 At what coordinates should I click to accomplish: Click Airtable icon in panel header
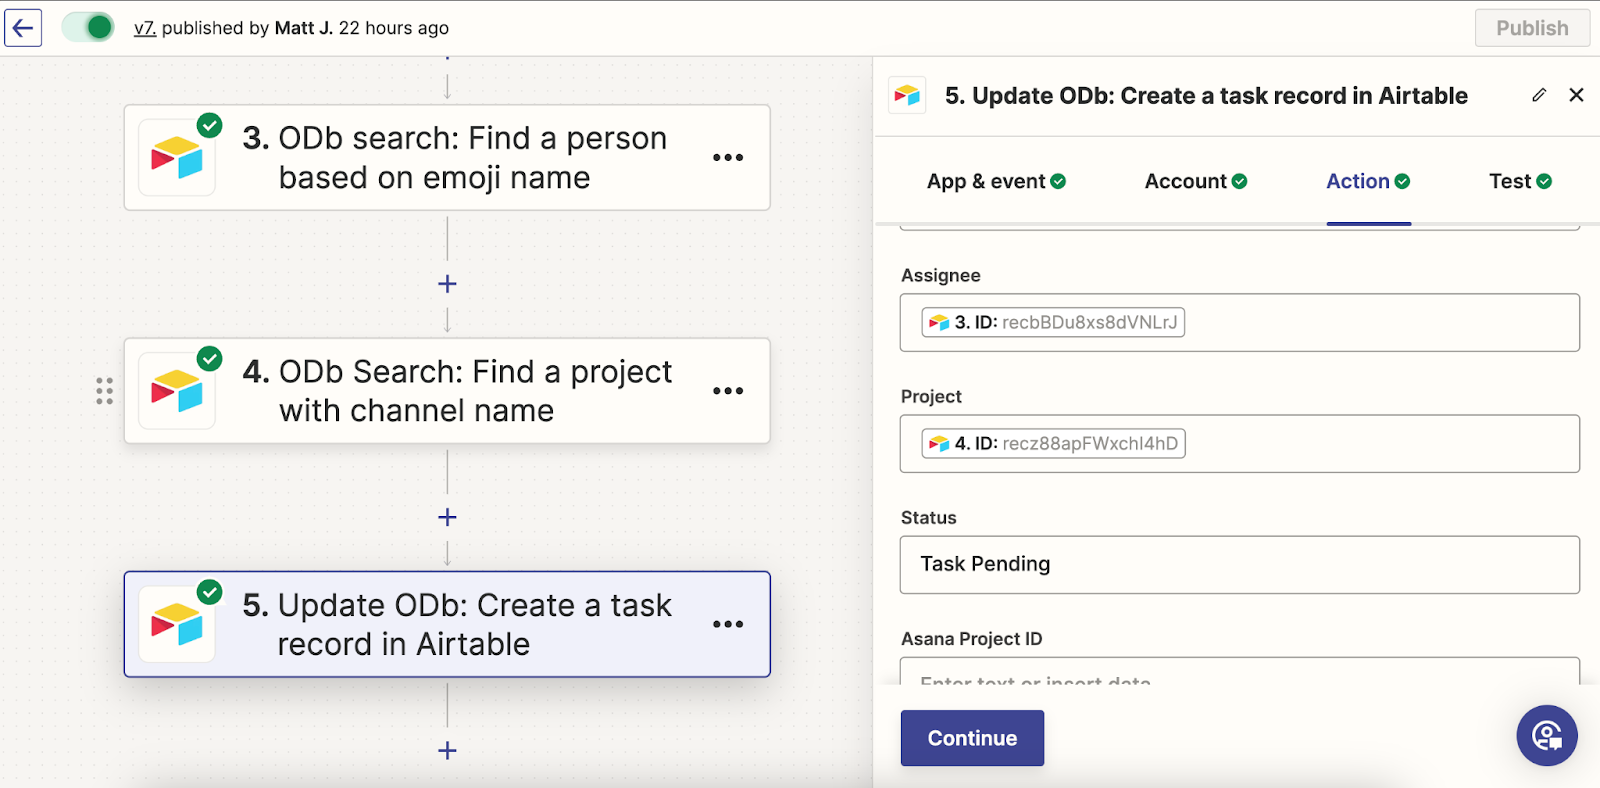[x=907, y=96]
